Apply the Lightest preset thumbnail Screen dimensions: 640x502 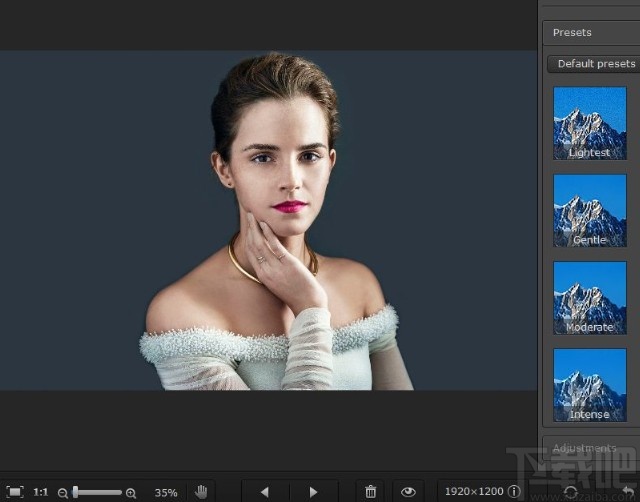590,123
